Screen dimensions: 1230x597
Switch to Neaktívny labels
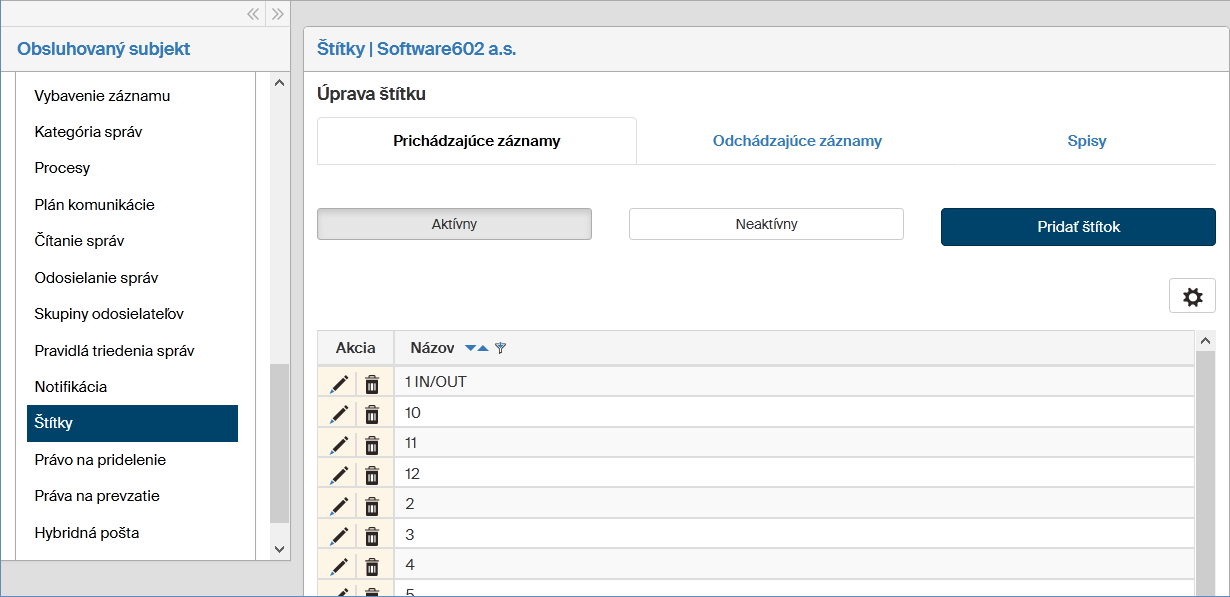[x=766, y=224]
